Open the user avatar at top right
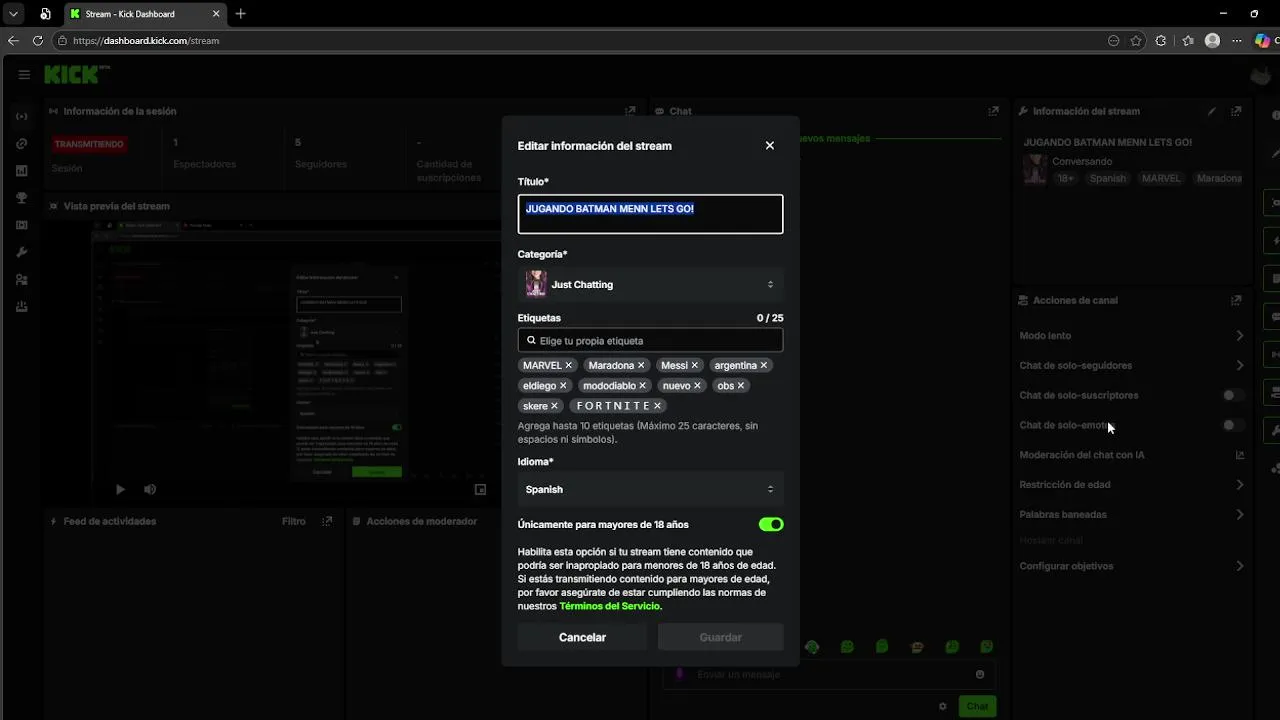Image resolution: width=1280 pixels, height=720 pixels. (x=1260, y=76)
